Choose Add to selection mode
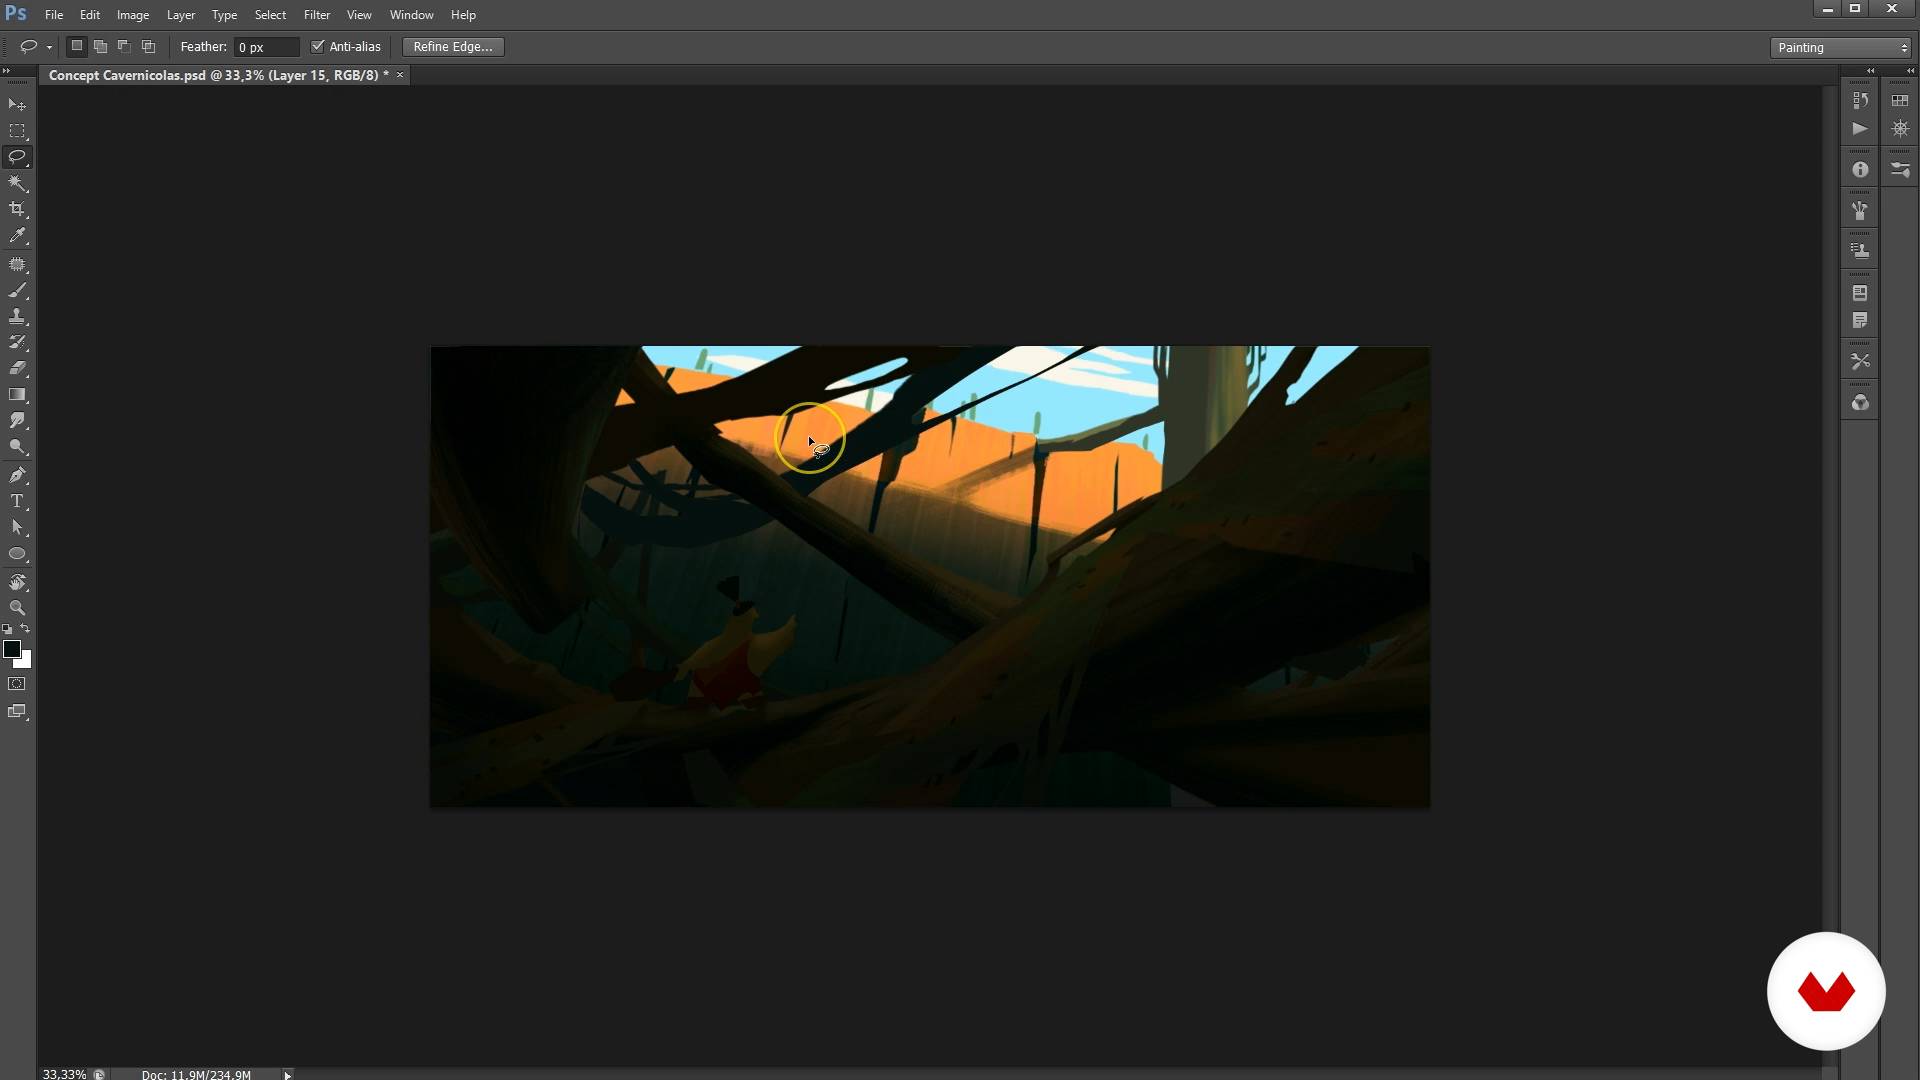Screen dimensions: 1920x1080 click(x=100, y=46)
